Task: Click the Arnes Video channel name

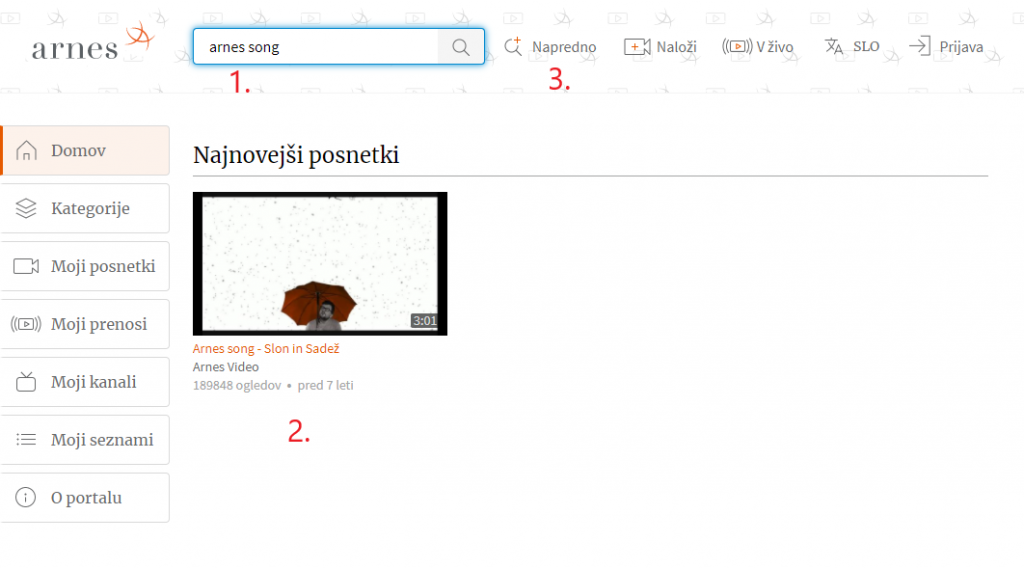Action: (x=225, y=367)
